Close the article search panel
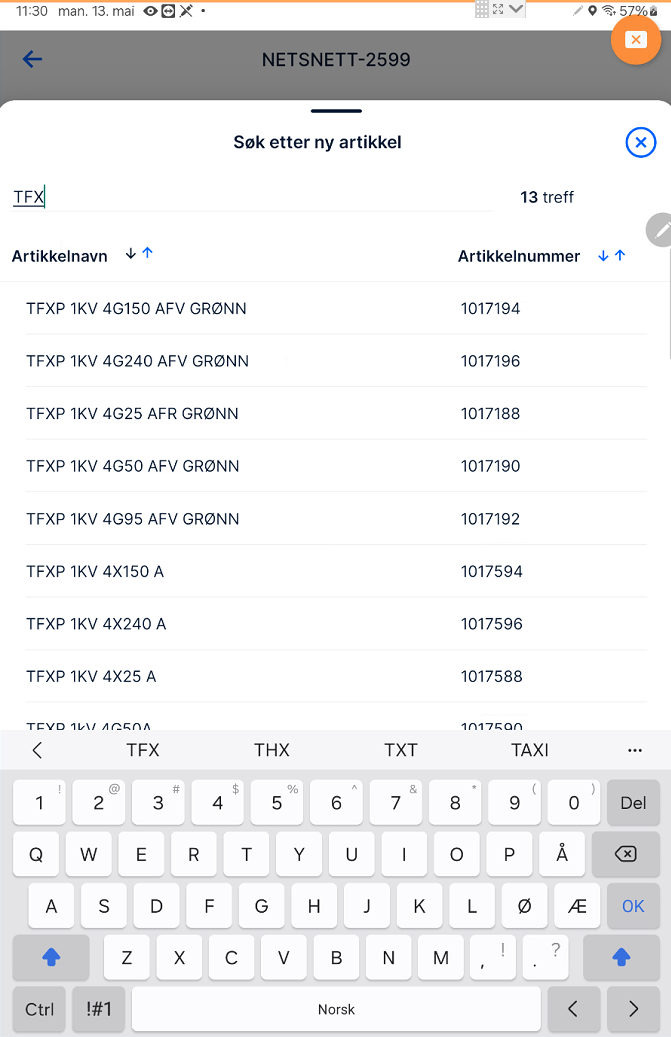671x1037 pixels. pos(640,143)
